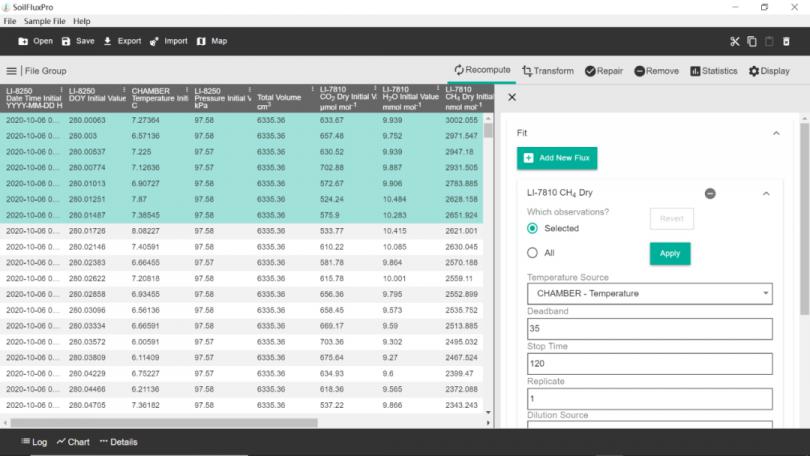Screen dimensions: 810x456
Task: Open the Sample File menu
Action: coord(44,21)
